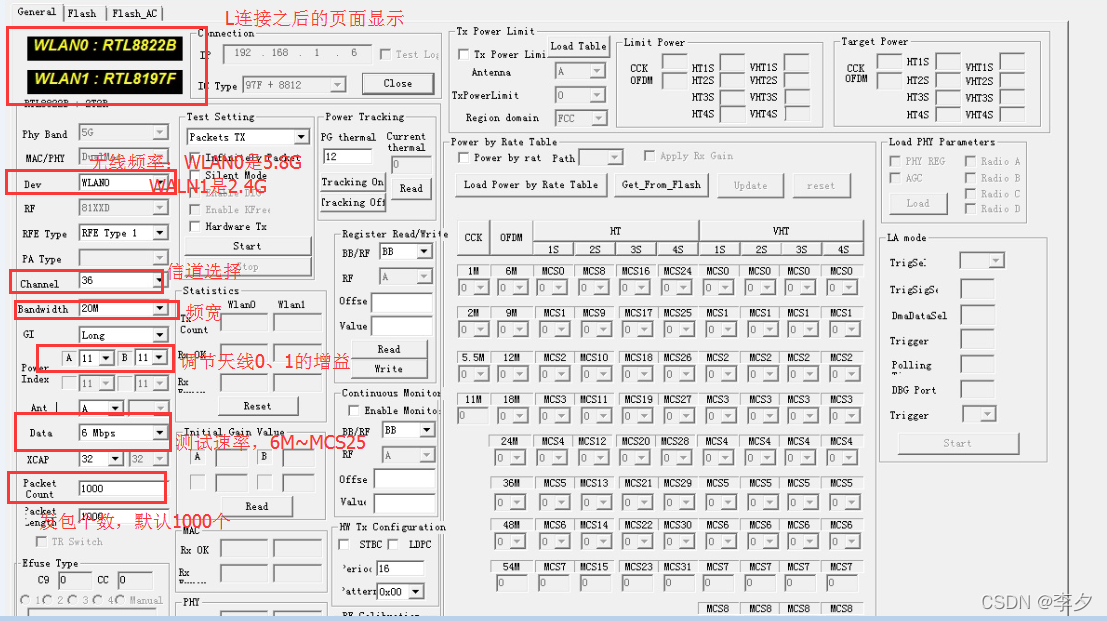Image resolution: width=1107 pixels, height=621 pixels.
Task: Click the DBG Port input field
Action: 978,390
